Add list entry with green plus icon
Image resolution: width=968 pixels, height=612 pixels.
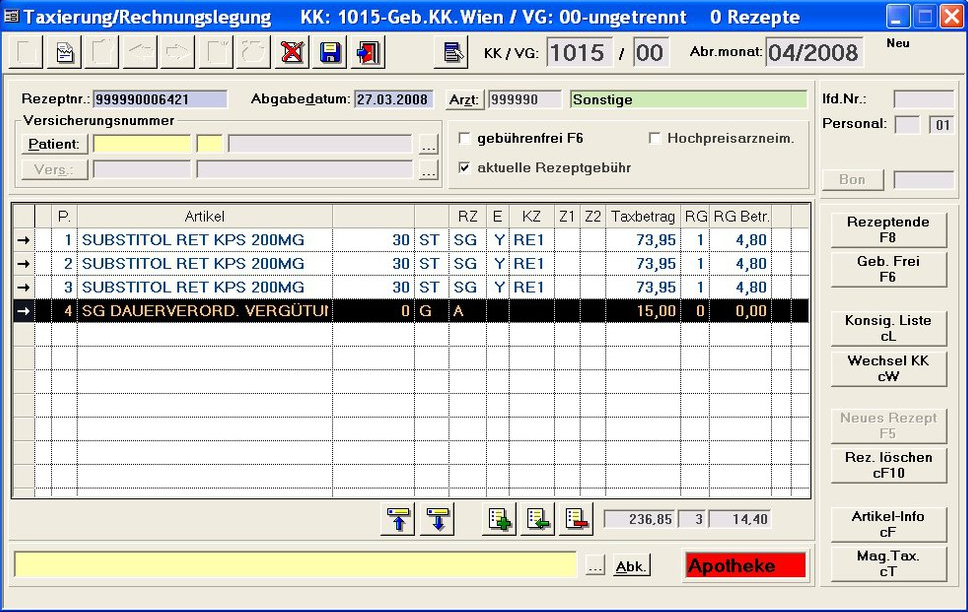(499, 519)
